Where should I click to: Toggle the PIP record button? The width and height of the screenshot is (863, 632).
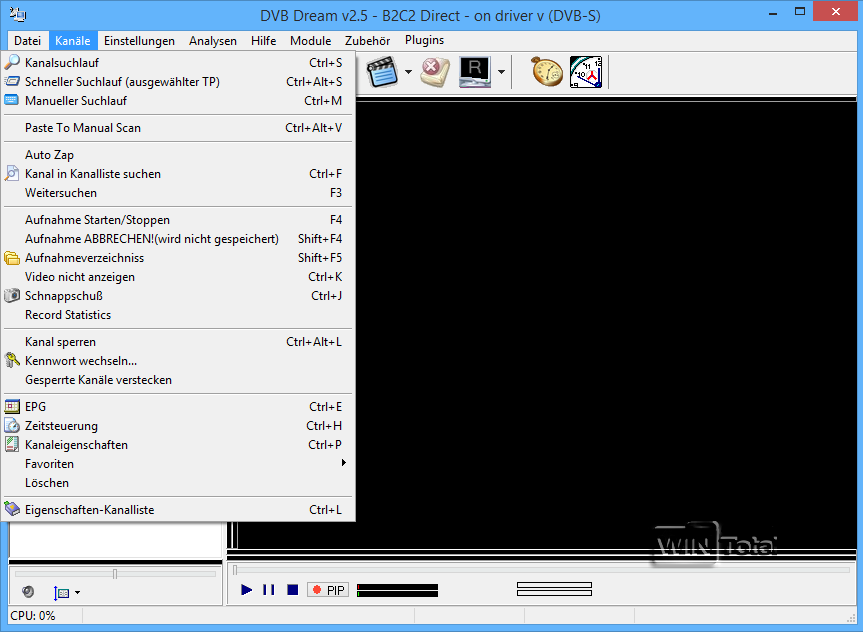[x=328, y=590]
